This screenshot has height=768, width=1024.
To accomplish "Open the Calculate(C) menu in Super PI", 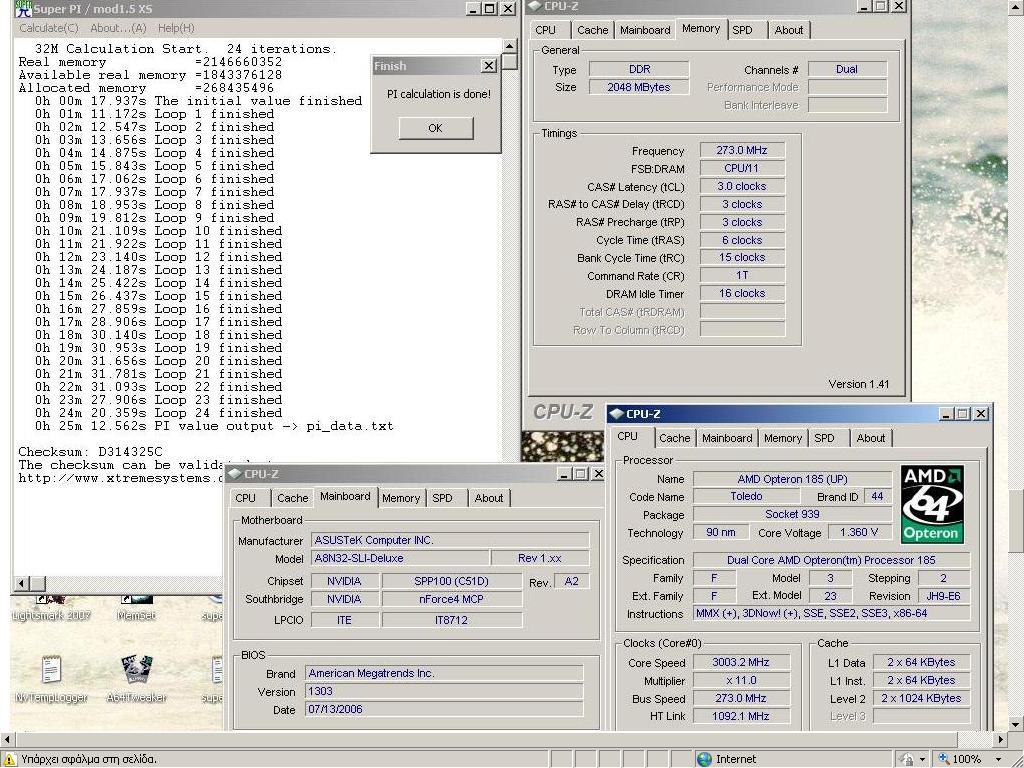I will click(x=49, y=28).
